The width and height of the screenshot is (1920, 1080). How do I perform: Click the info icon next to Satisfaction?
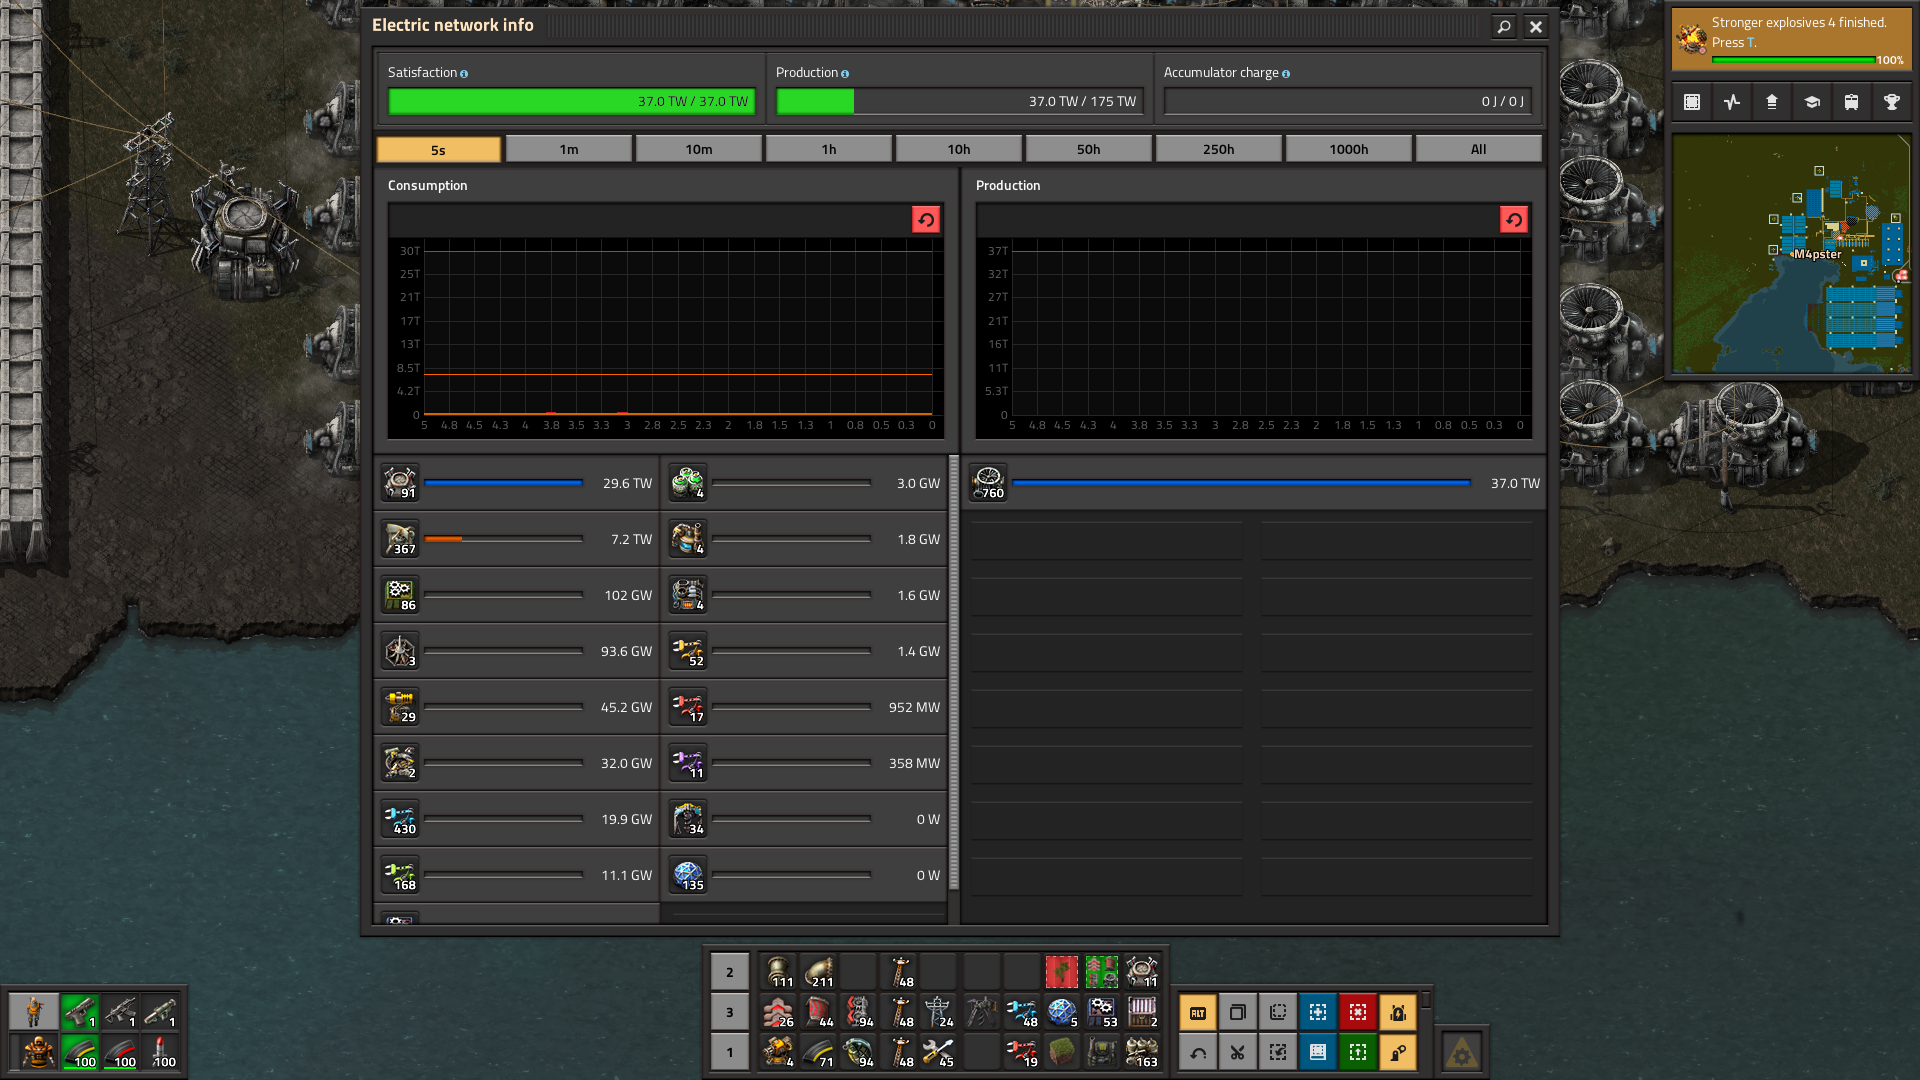pos(464,74)
